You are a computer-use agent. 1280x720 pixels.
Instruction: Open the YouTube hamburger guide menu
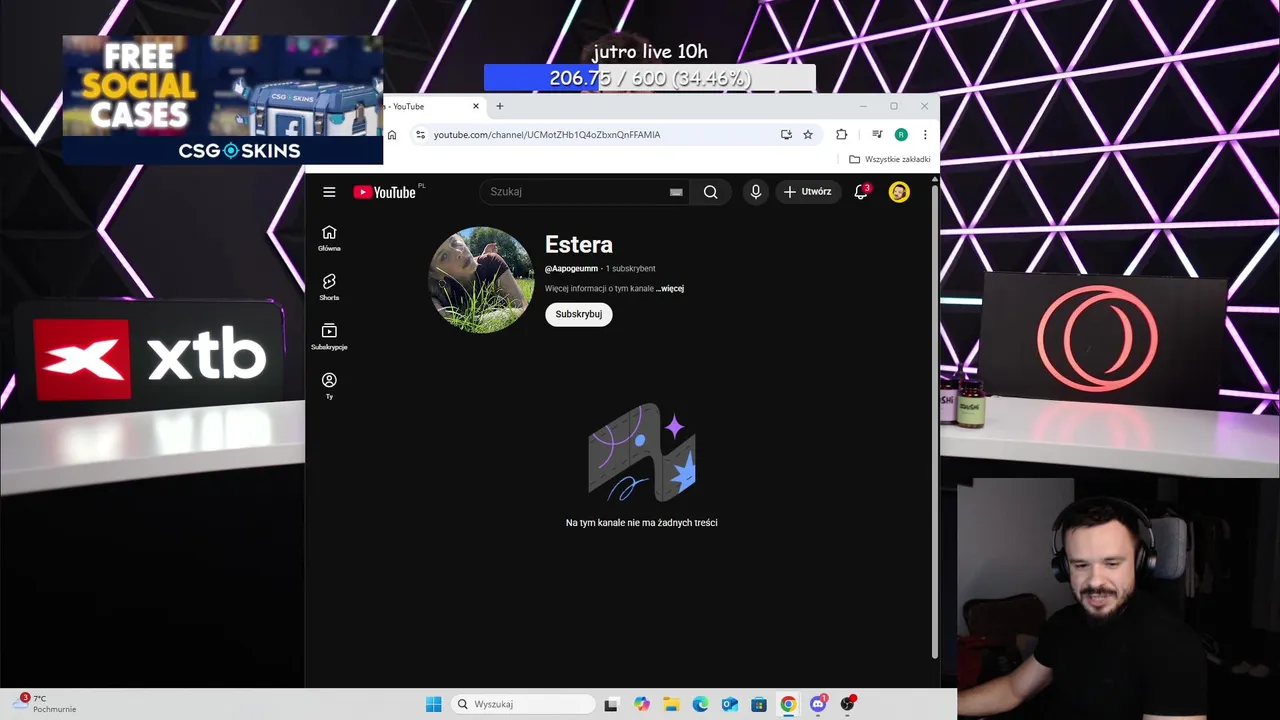click(x=329, y=192)
